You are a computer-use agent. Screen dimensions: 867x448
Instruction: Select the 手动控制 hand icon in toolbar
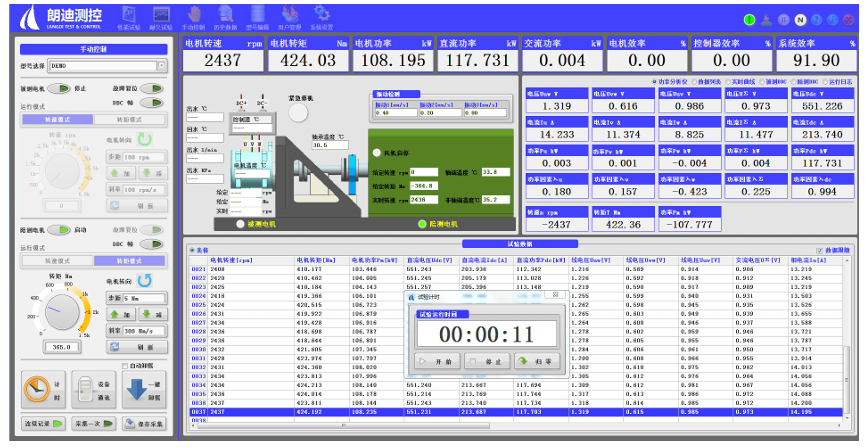click(x=194, y=15)
